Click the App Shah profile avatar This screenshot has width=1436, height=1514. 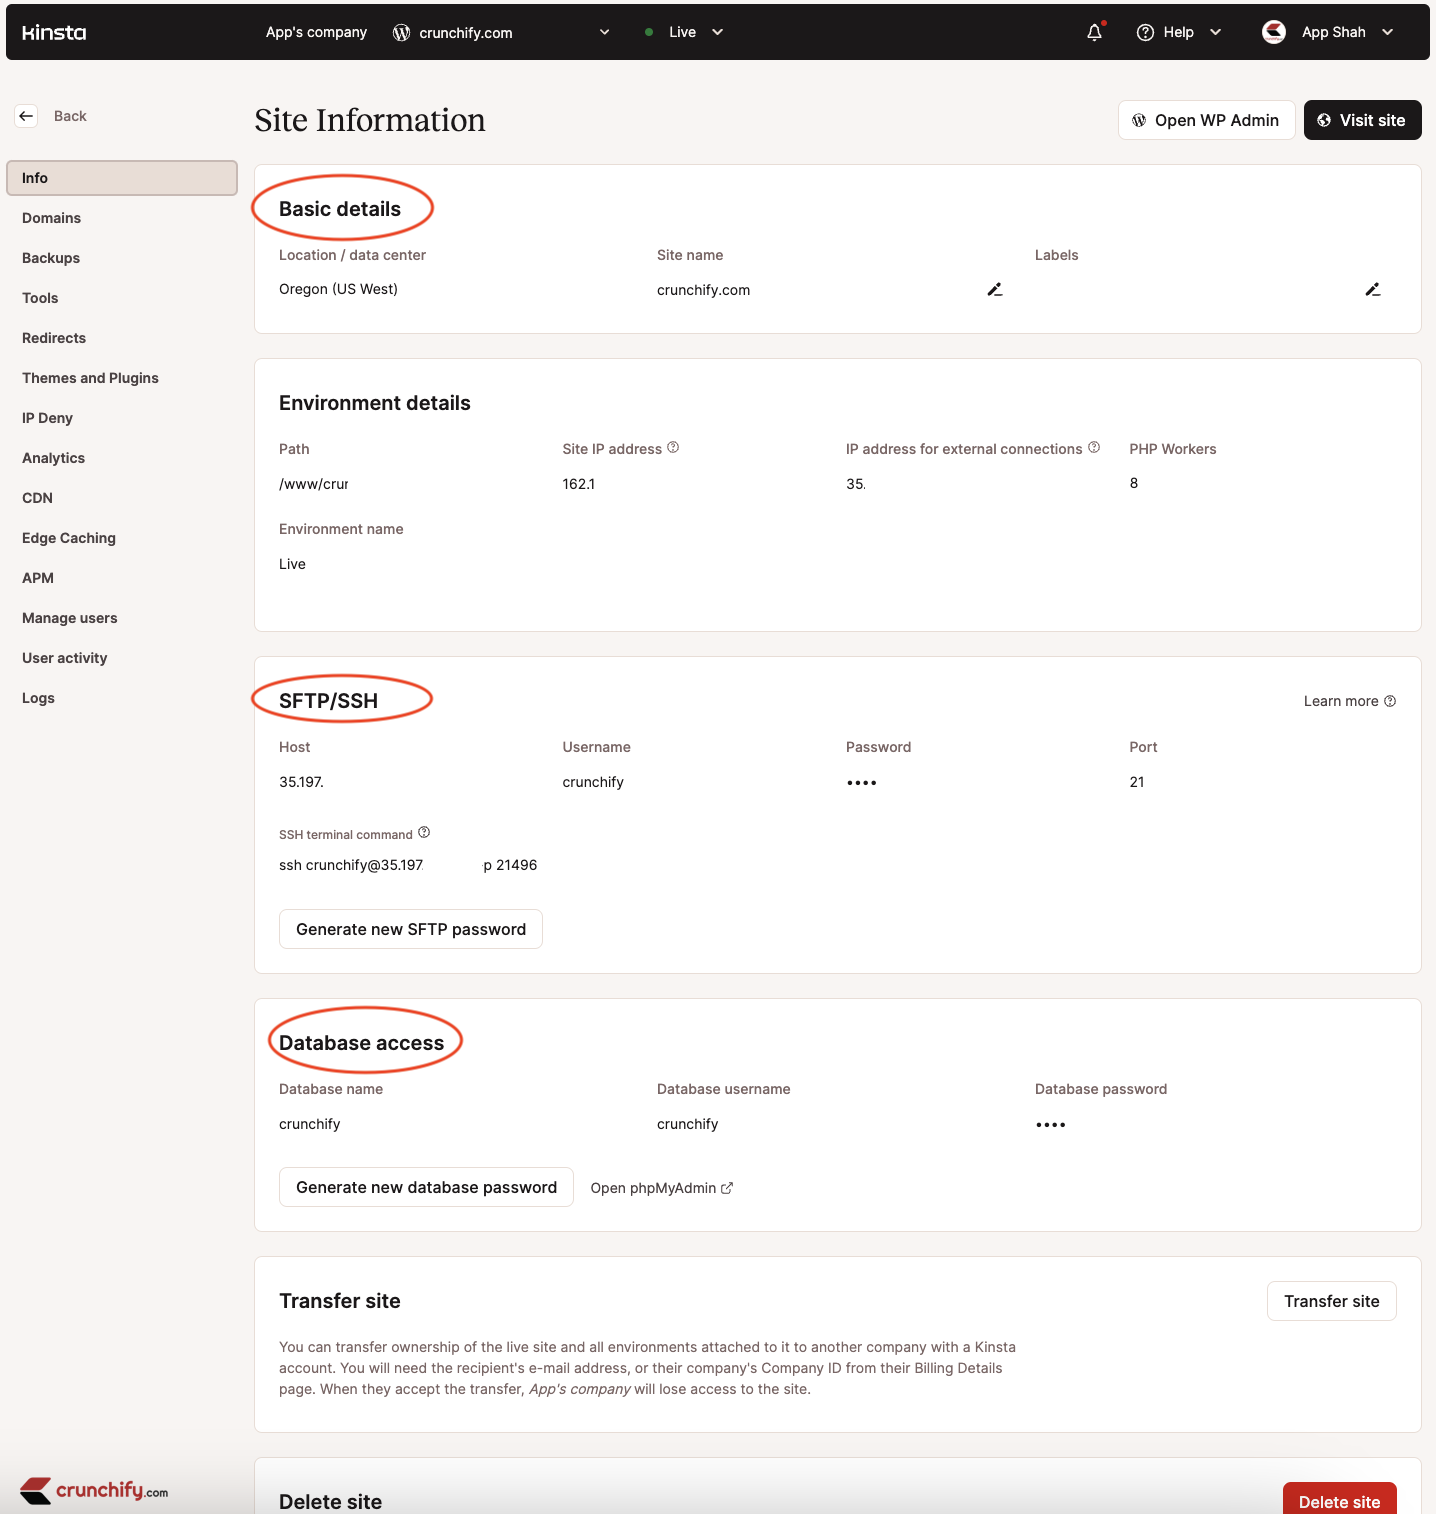(1274, 32)
